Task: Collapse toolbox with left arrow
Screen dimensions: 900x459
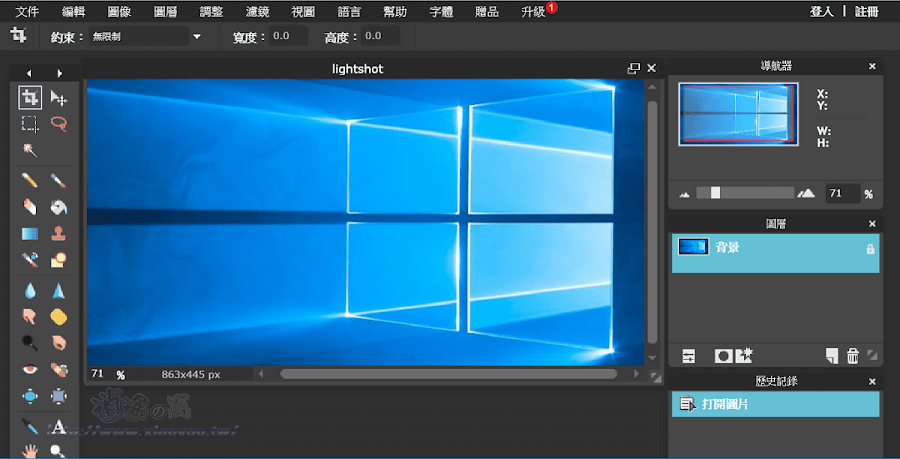Action: point(29,73)
